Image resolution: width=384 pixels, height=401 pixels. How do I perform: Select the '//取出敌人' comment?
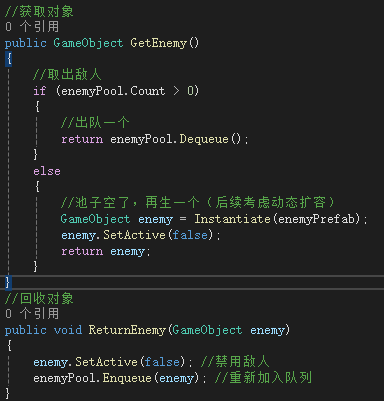coord(67,74)
